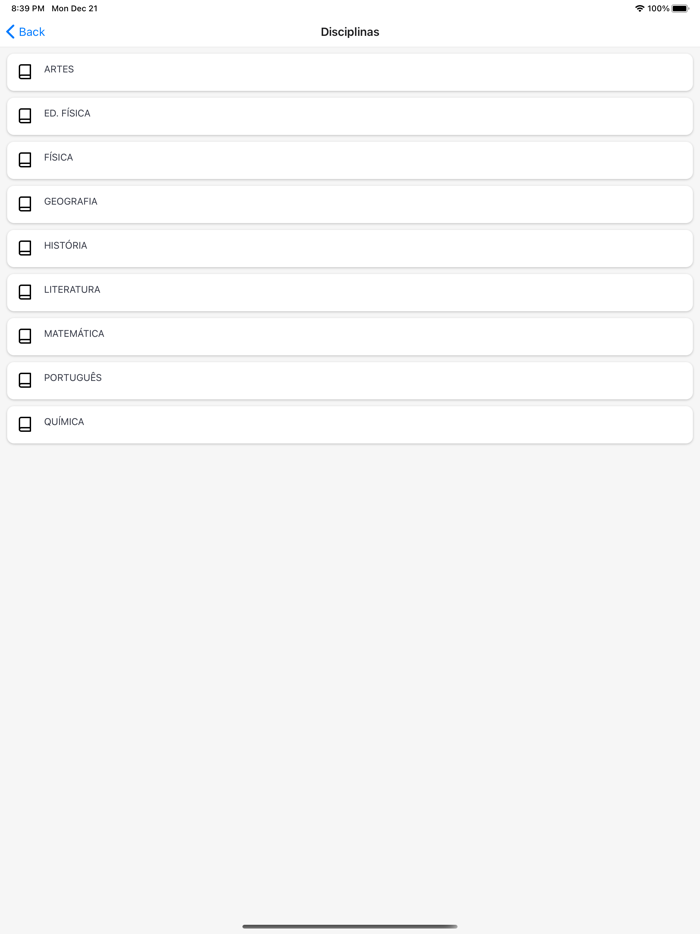The image size is (700, 934).
Task: Click the back chevron arrow
Action: click(10, 32)
